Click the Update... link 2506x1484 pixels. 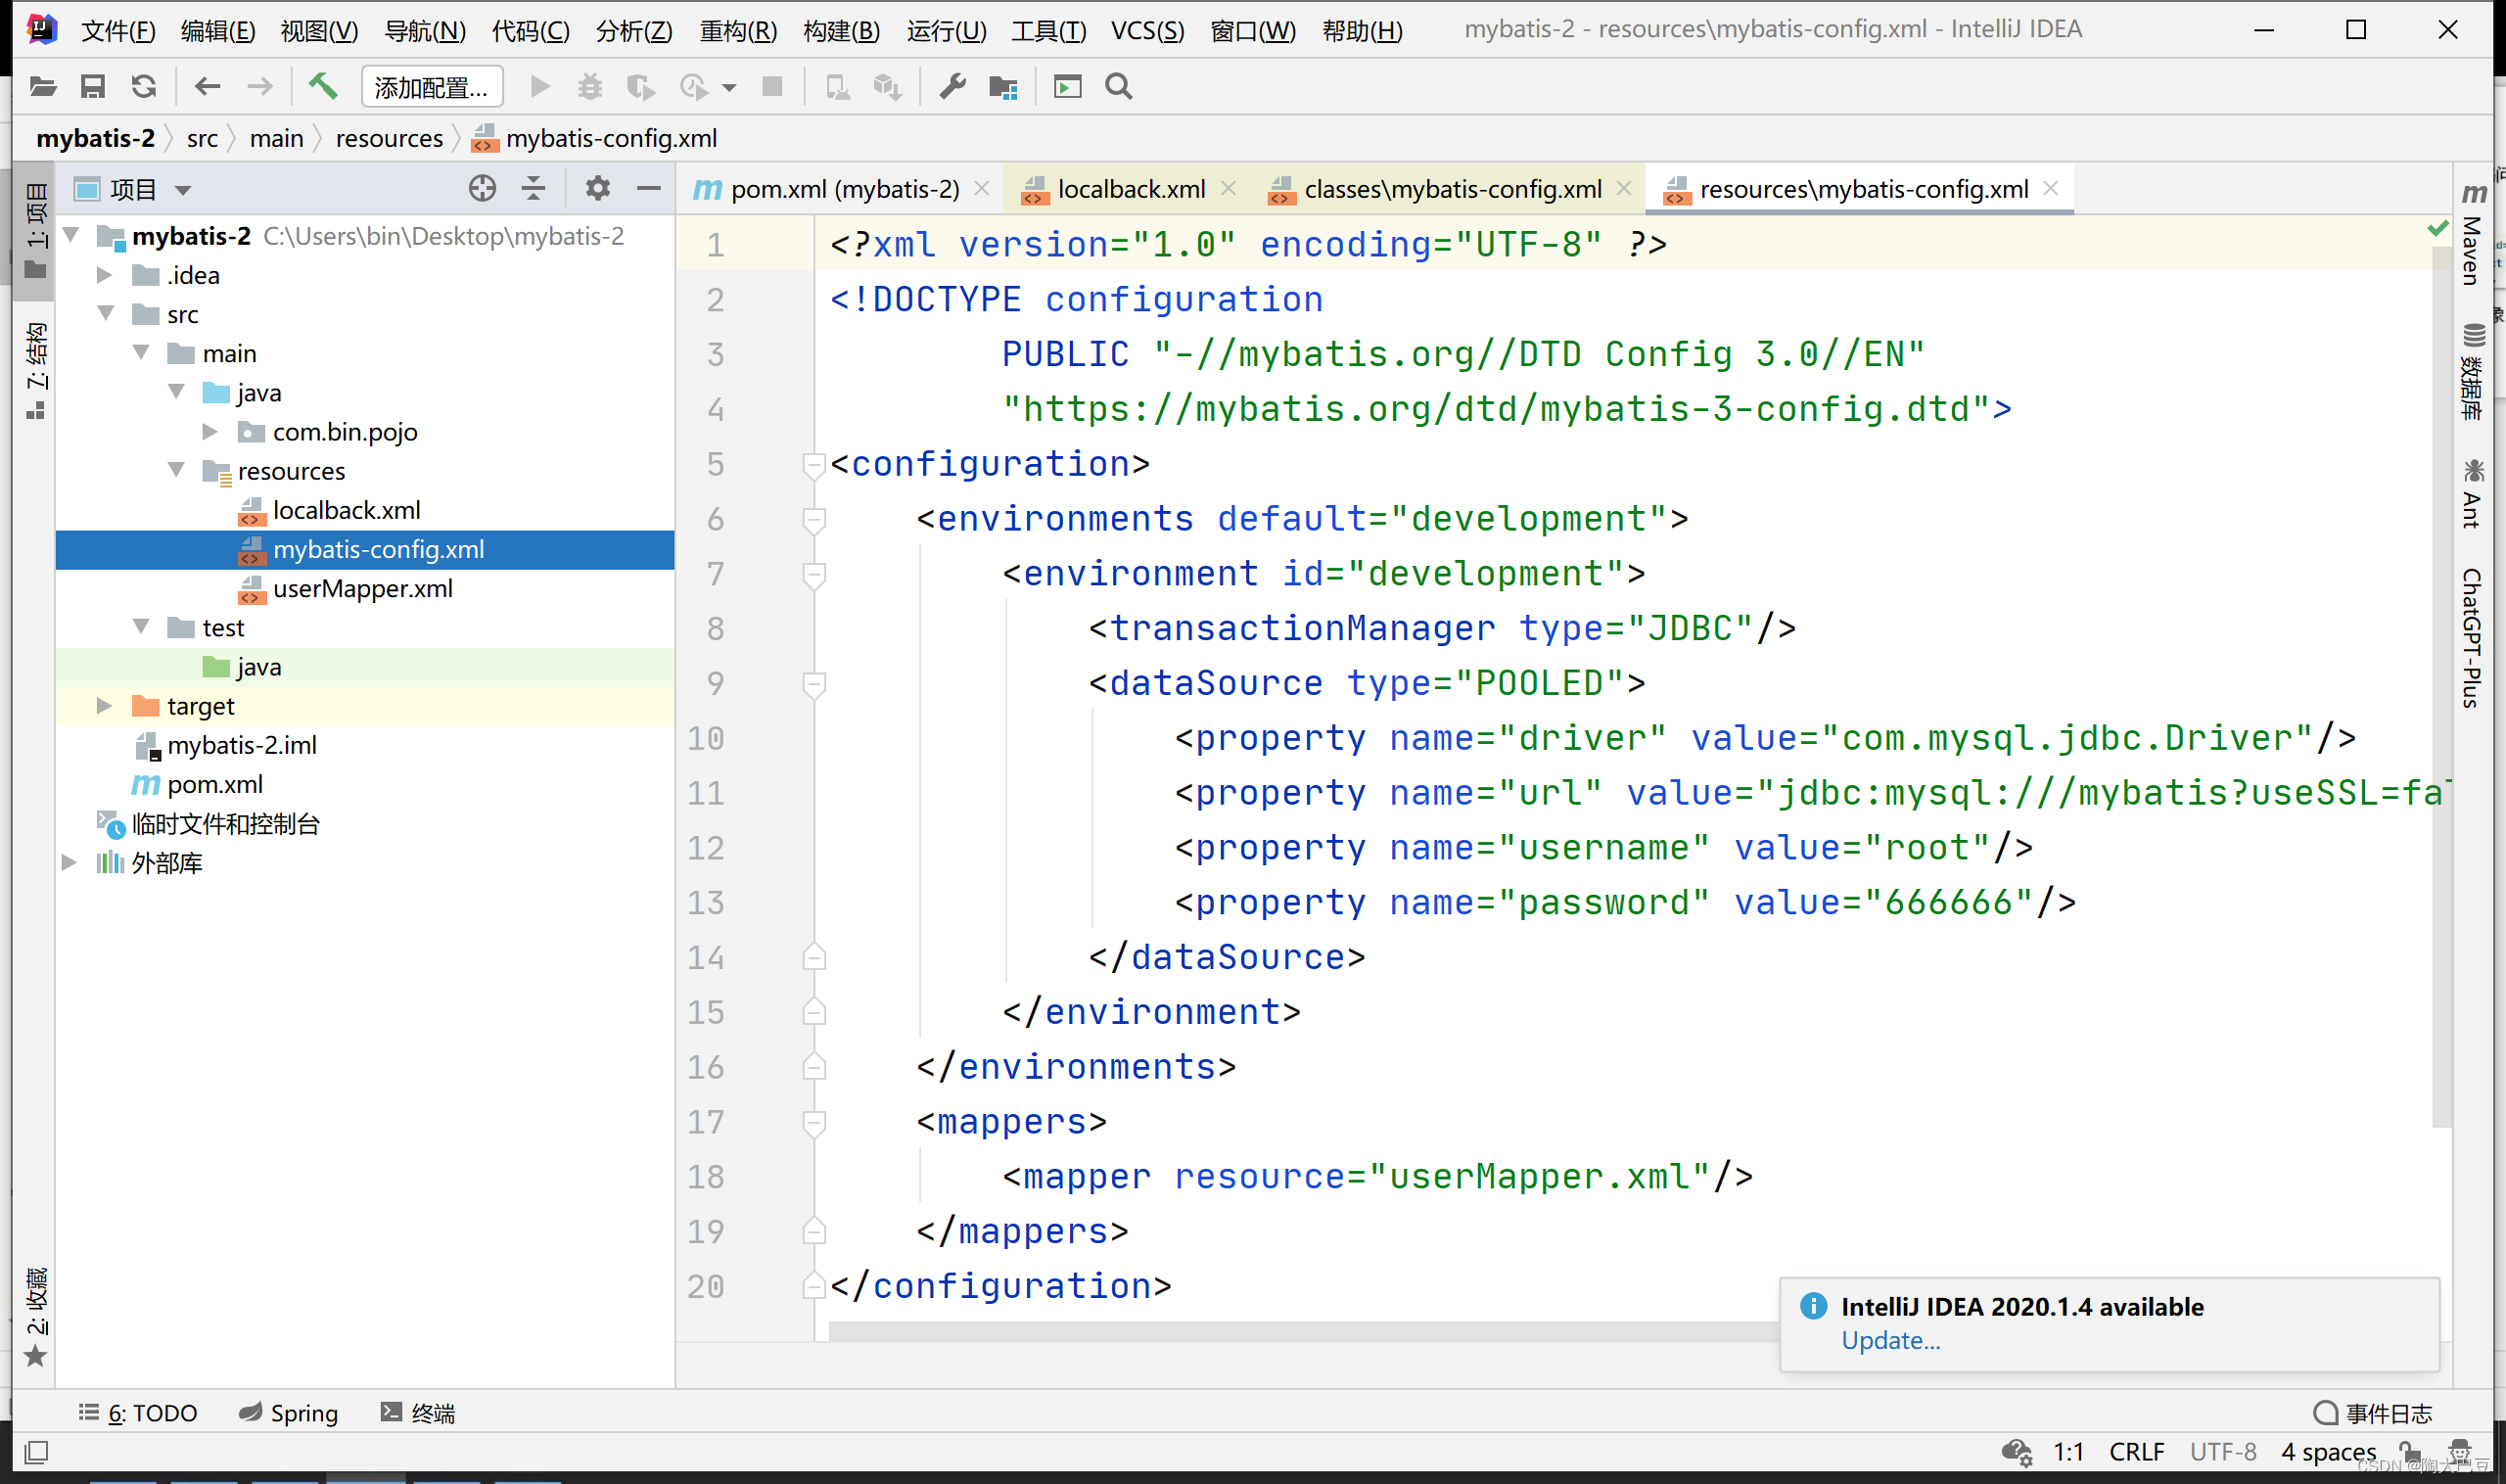click(x=1890, y=1340)
